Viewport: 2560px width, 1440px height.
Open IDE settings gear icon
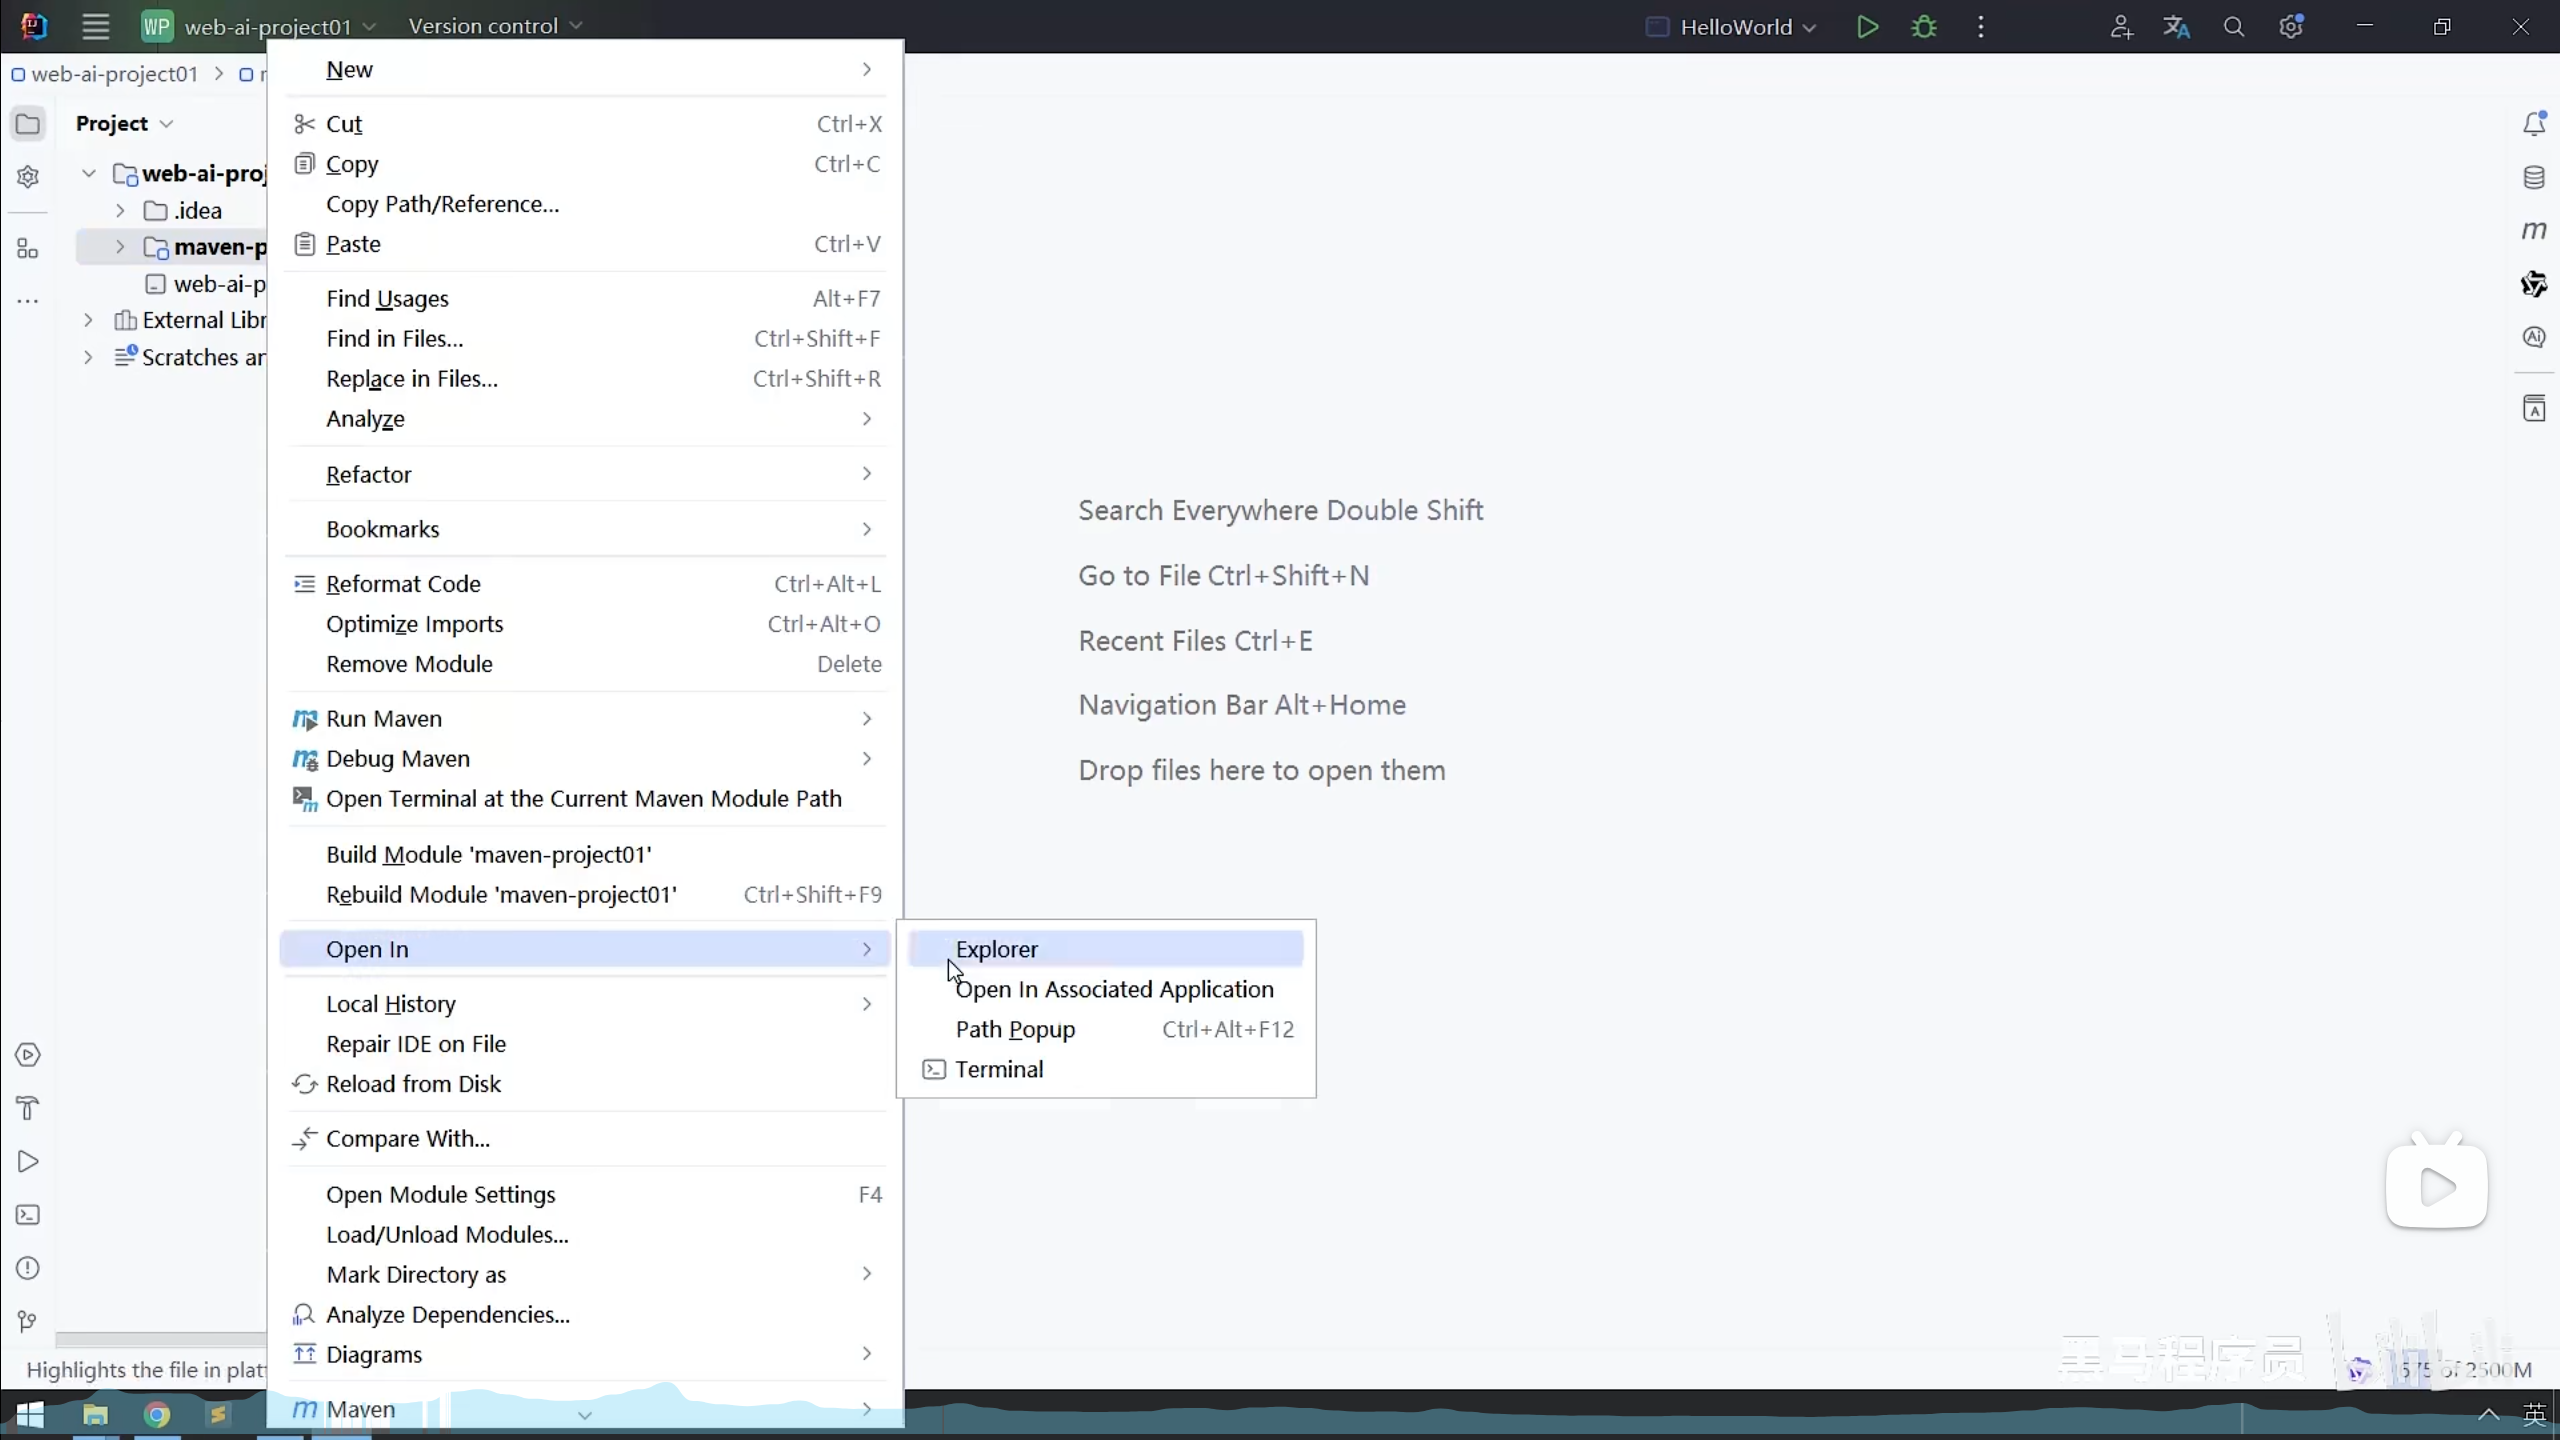coord(2291,27)
